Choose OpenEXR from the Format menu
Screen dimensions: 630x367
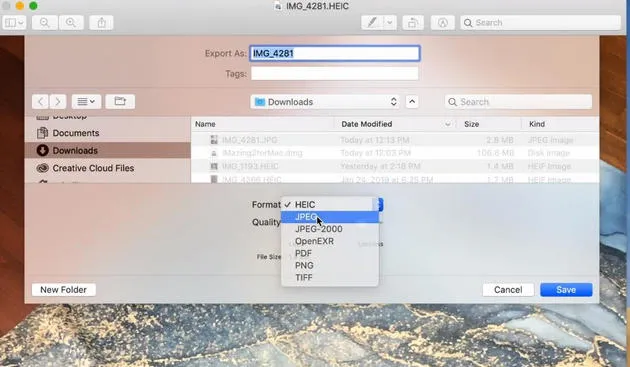pyautogui.click(x=329, y=241)
